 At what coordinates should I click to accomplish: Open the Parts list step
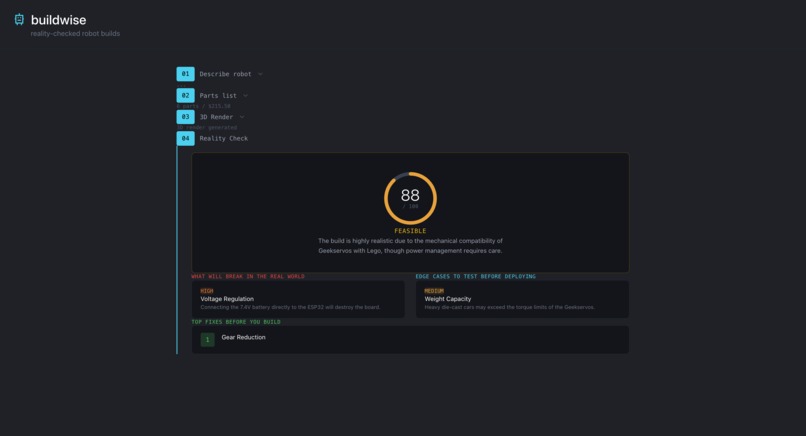[x=218, y=96]
